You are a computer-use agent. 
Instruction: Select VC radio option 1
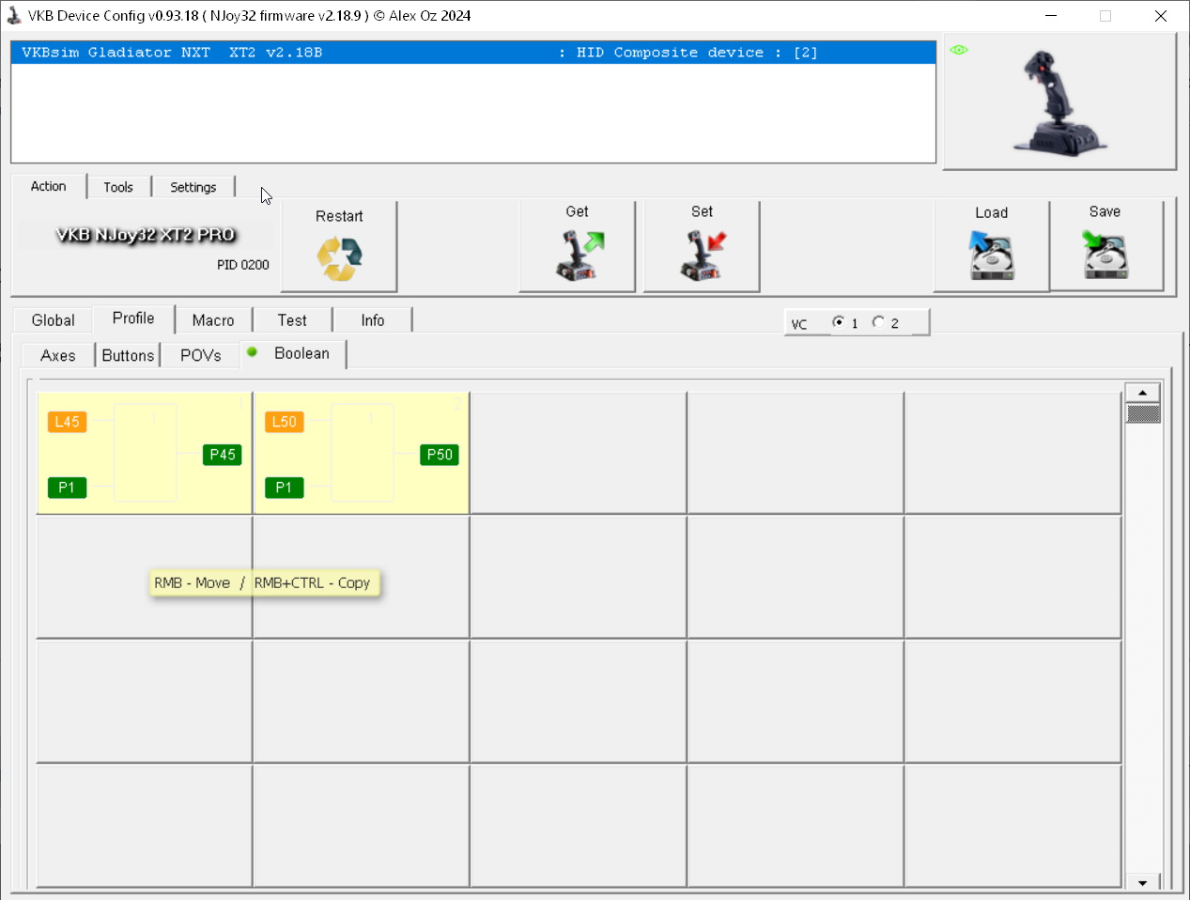pyautogui.click(x=839, y=323)
